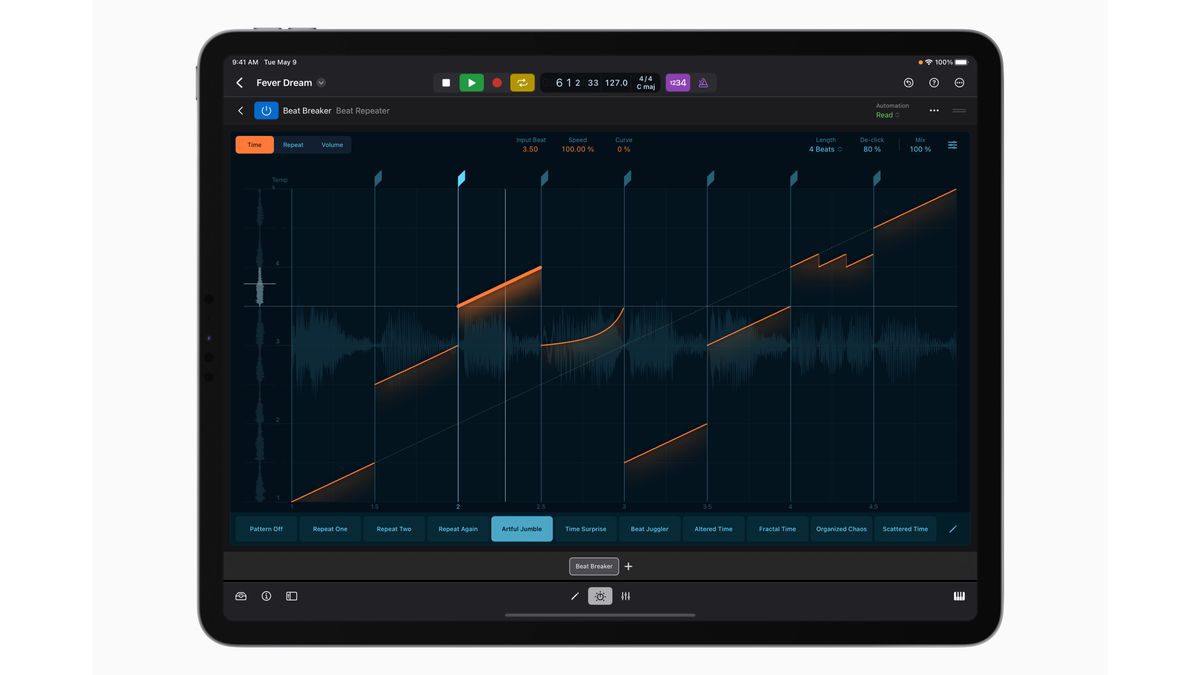Open the Automation Read mode dropdown
Screen dimensions: 1200x675
886,115
